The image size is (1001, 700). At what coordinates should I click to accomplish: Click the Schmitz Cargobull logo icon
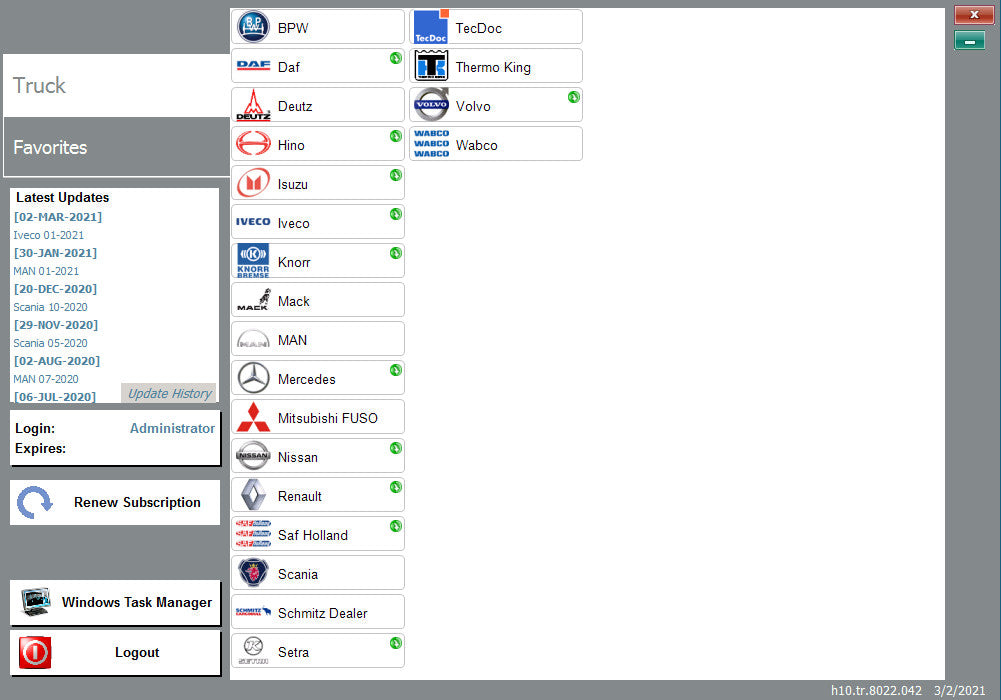pyautogui.click(x=253, y=611)
